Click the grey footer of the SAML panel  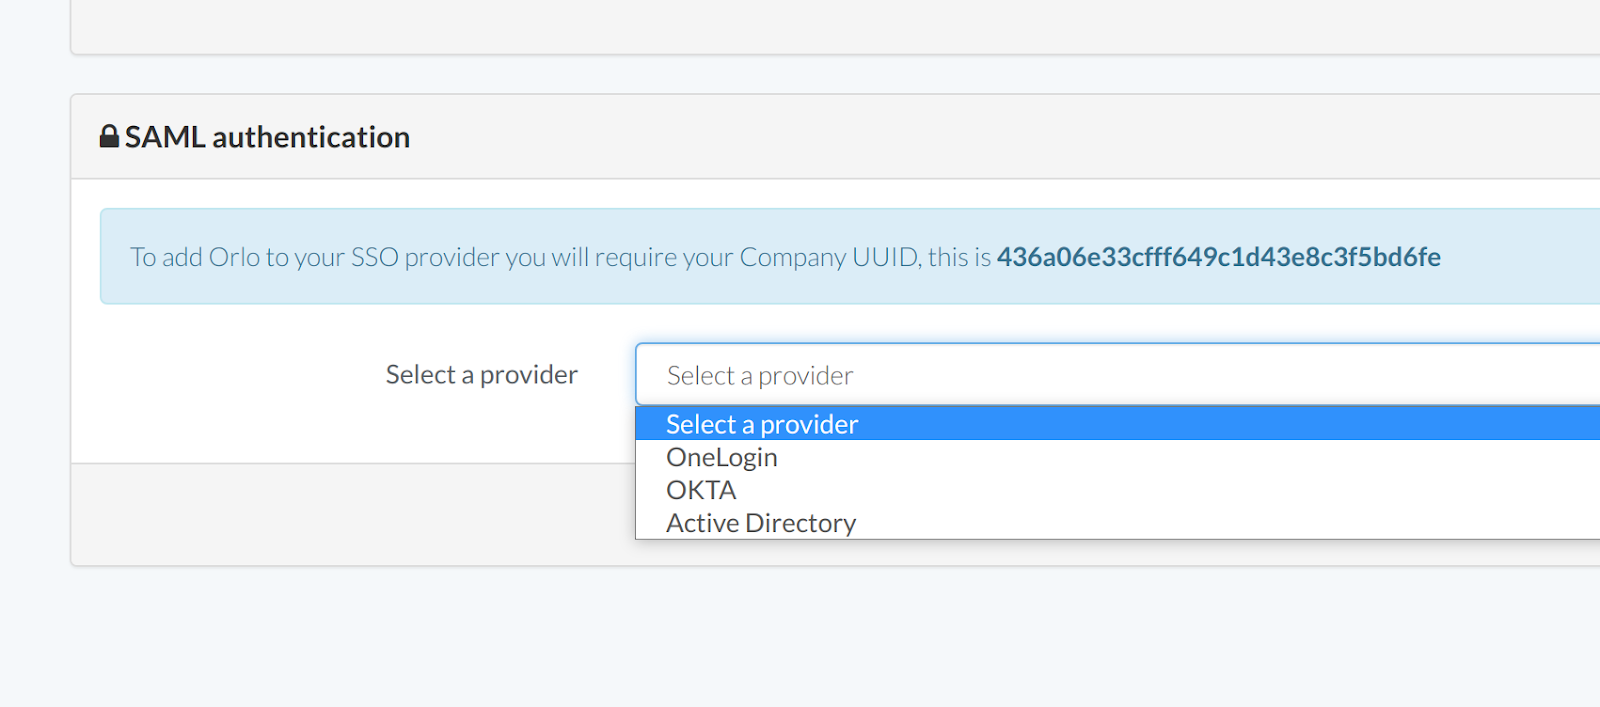350,514
